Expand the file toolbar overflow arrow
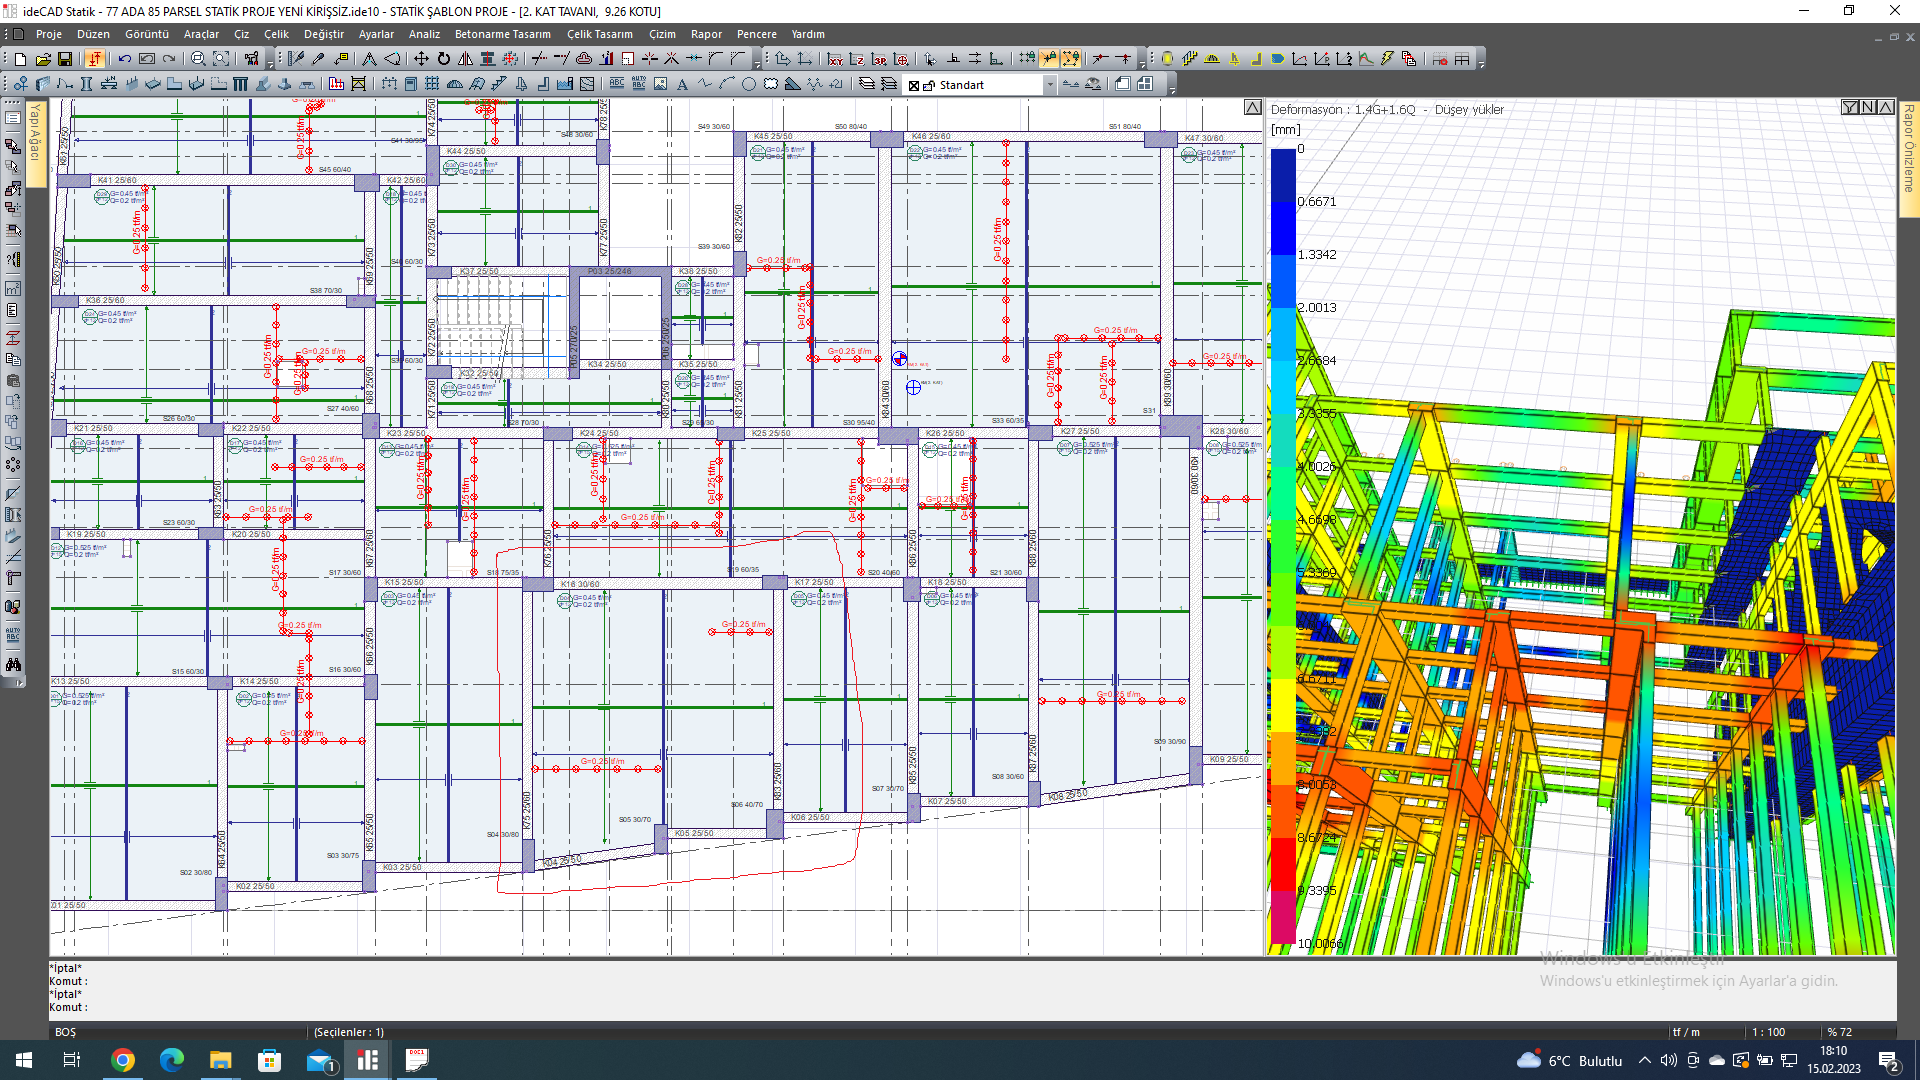 pyautogui.click(x=270, y=63)
